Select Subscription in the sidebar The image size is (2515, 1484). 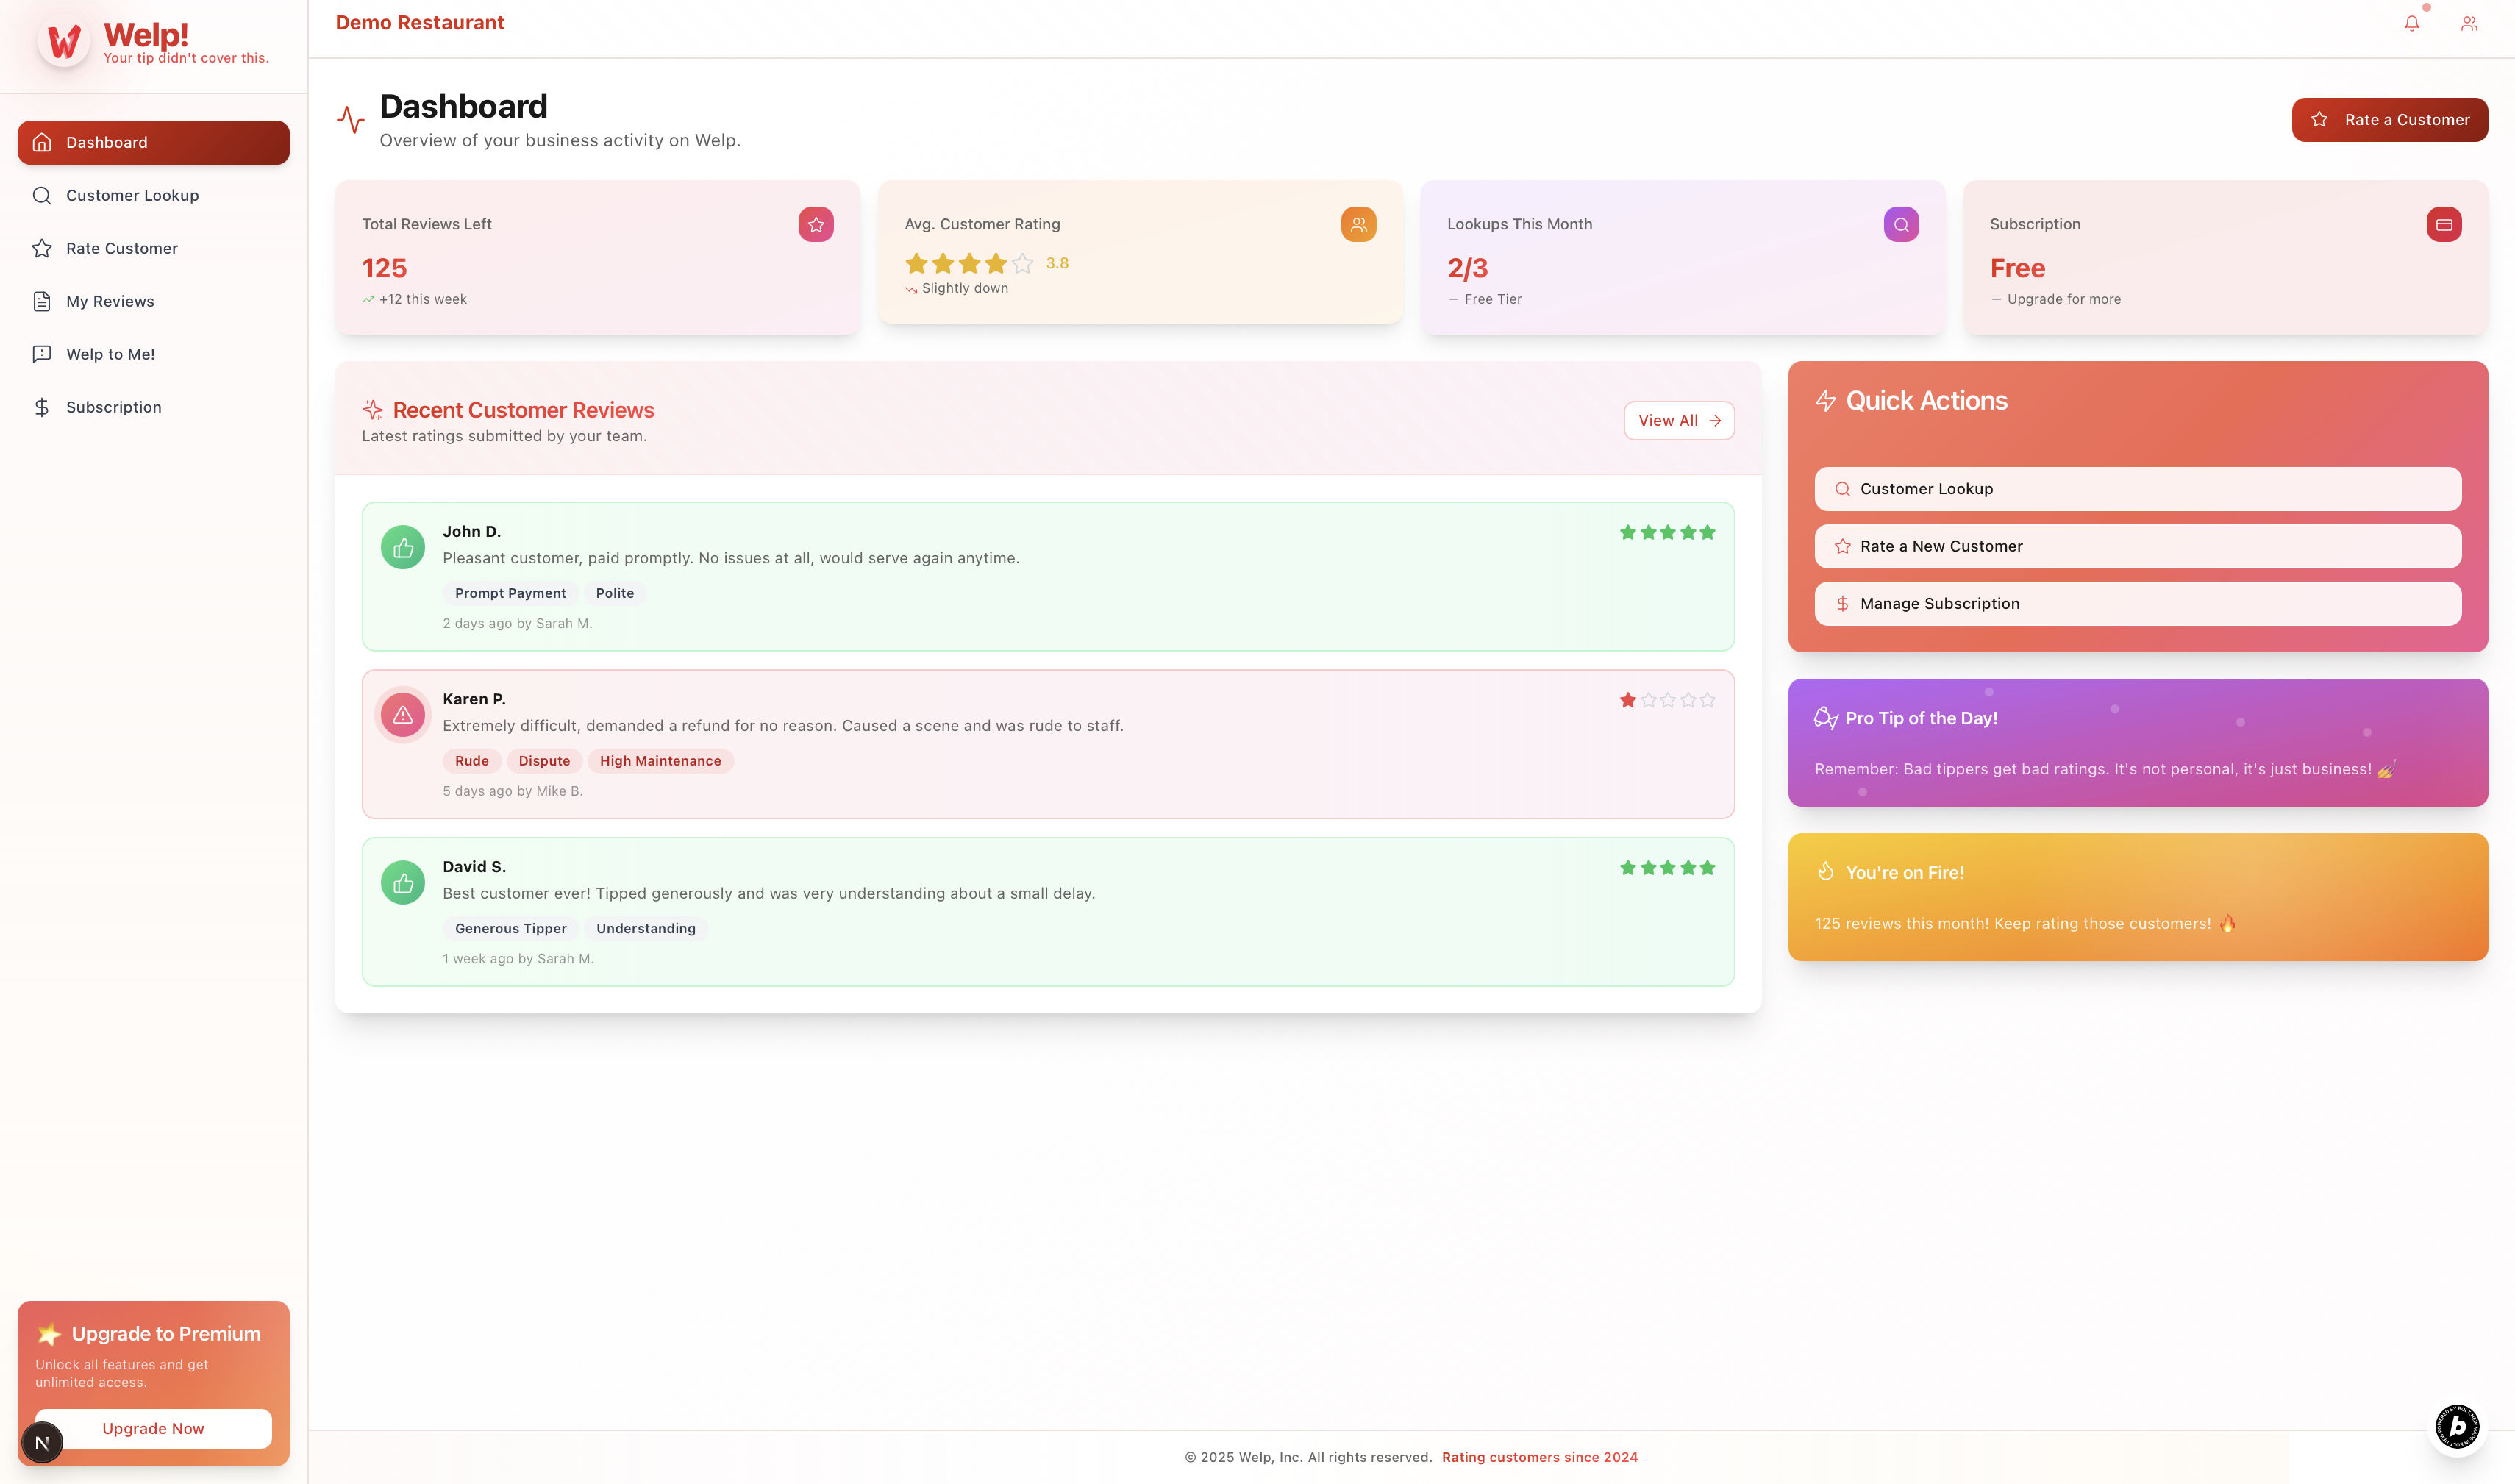(113, 408)
